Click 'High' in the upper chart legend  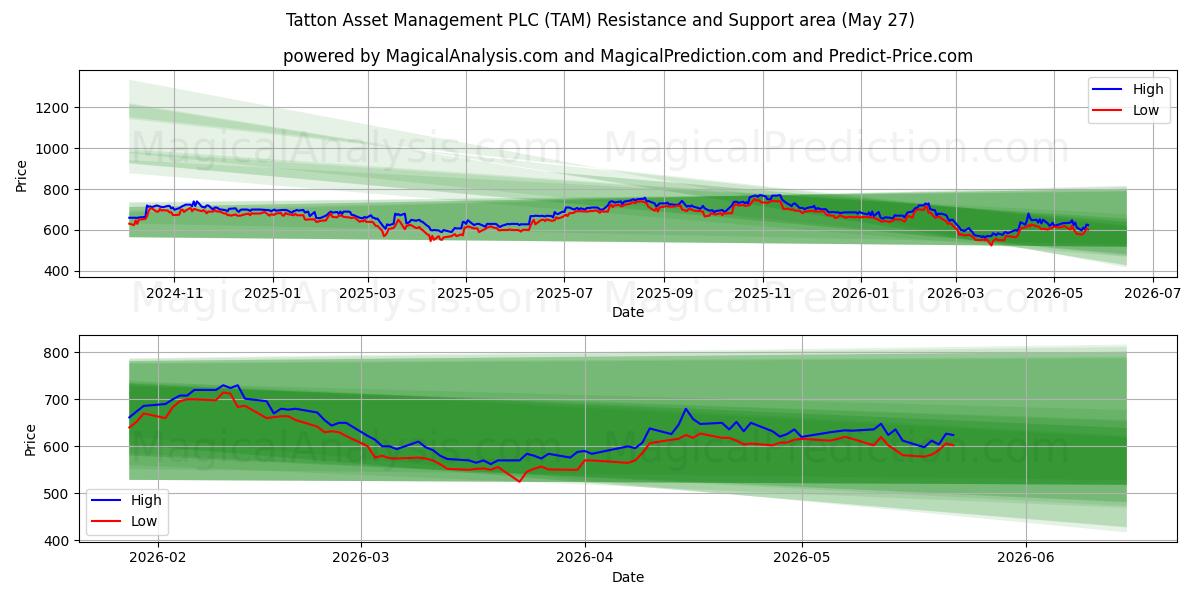pyautogui.click(x=1149, y=89)
